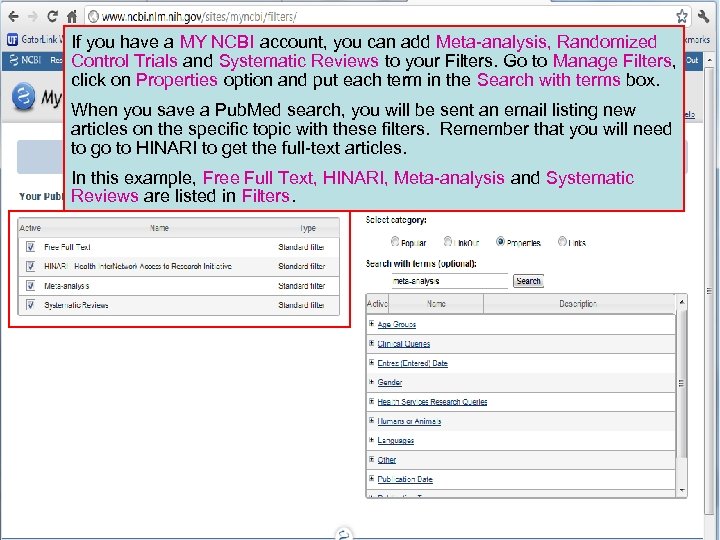Screen dimensions: 720x540
Task: Select the LinkOut category radio button
Action: click(448, 241)
